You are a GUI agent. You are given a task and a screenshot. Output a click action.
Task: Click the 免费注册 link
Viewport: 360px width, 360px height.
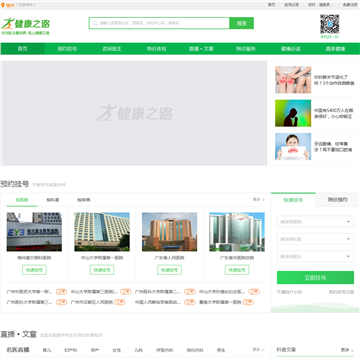click(x=350, y=5)
